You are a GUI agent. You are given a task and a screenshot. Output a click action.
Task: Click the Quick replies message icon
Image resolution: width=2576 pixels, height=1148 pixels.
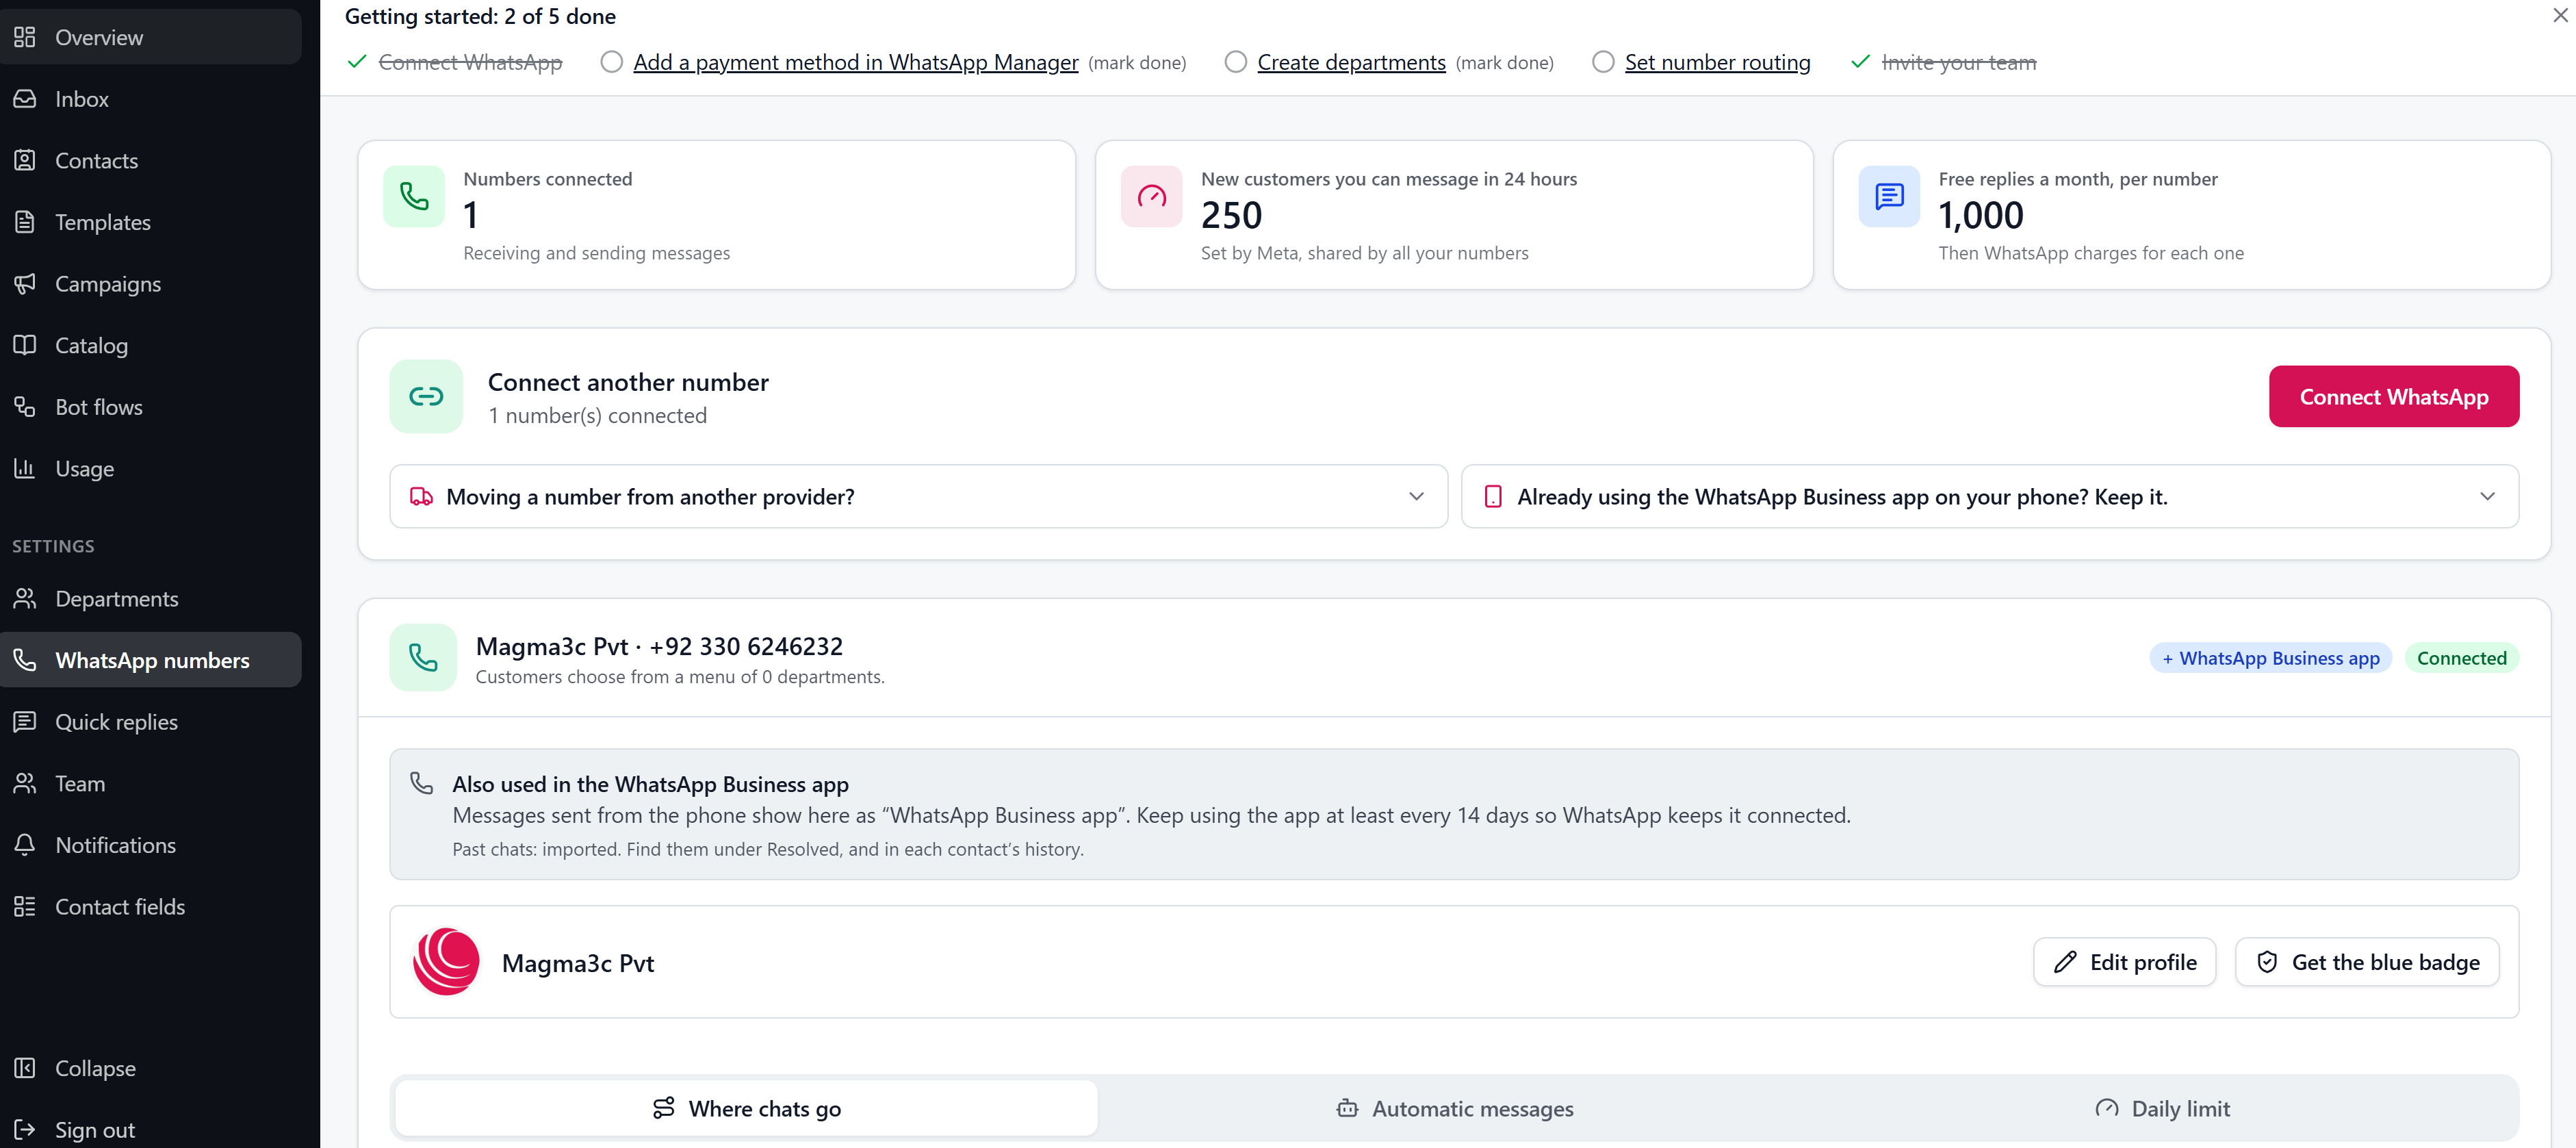25,721
